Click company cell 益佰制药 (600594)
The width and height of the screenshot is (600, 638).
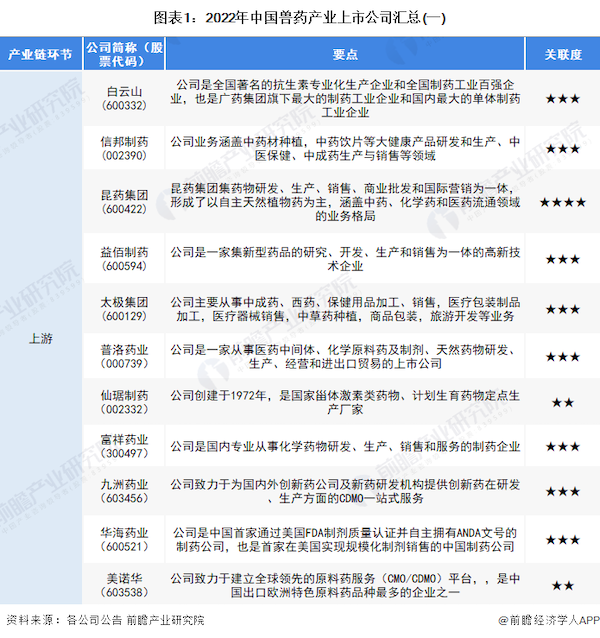pyautogui.click(x=124, y=259)
